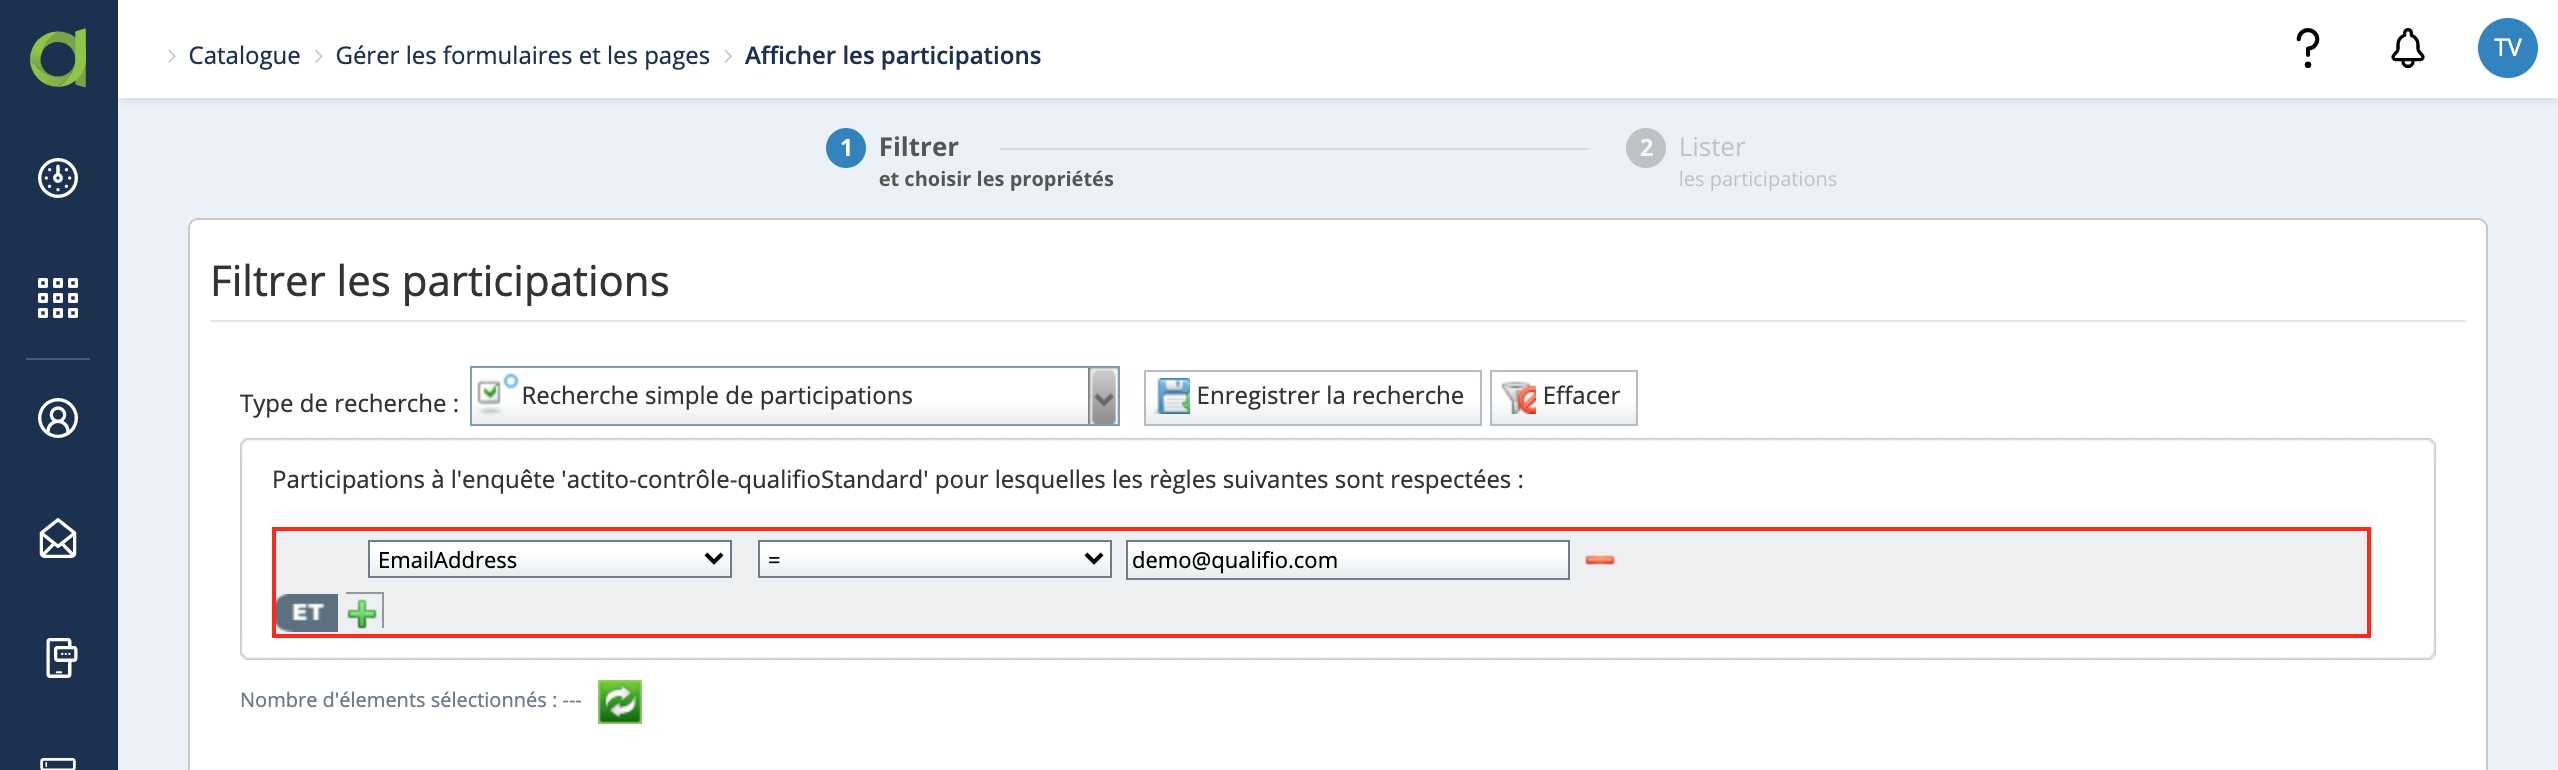Open the profiles user icon in sidebar
2558x770 pixels.
tap(58, 418)
